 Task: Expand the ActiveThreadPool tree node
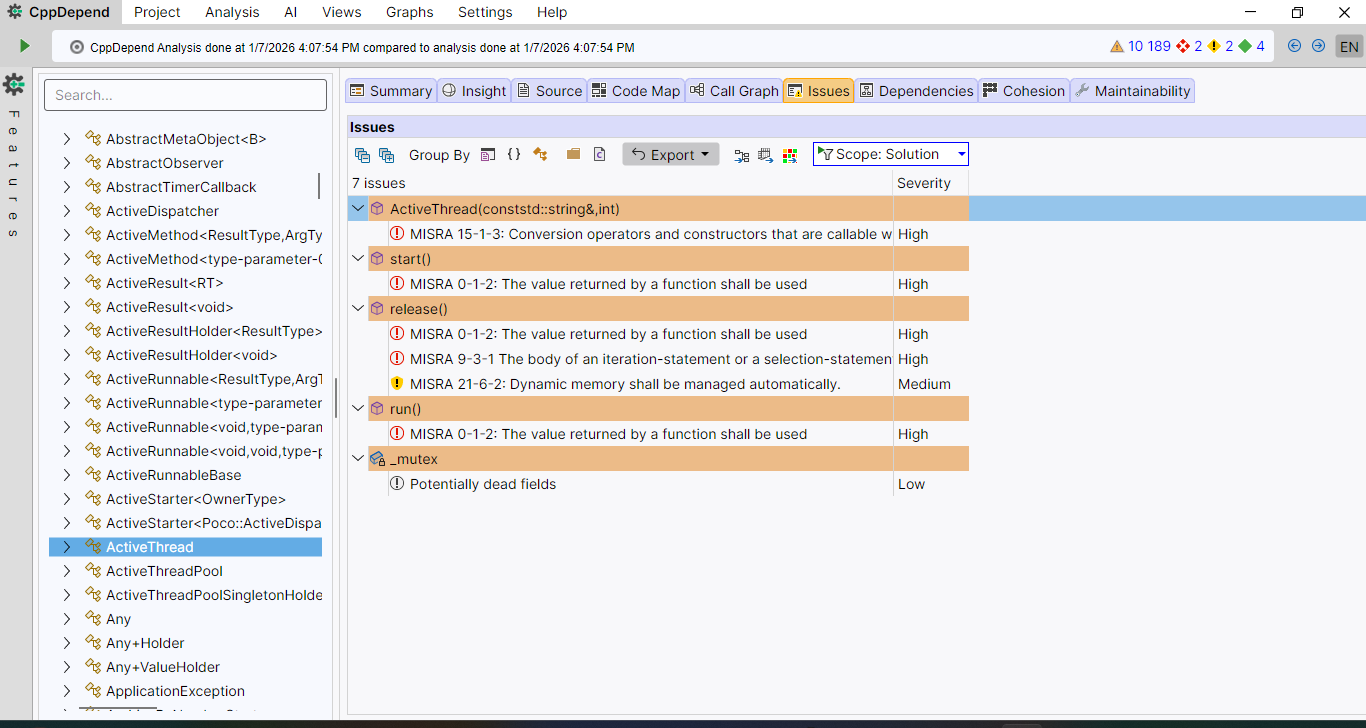pos(67,571)
